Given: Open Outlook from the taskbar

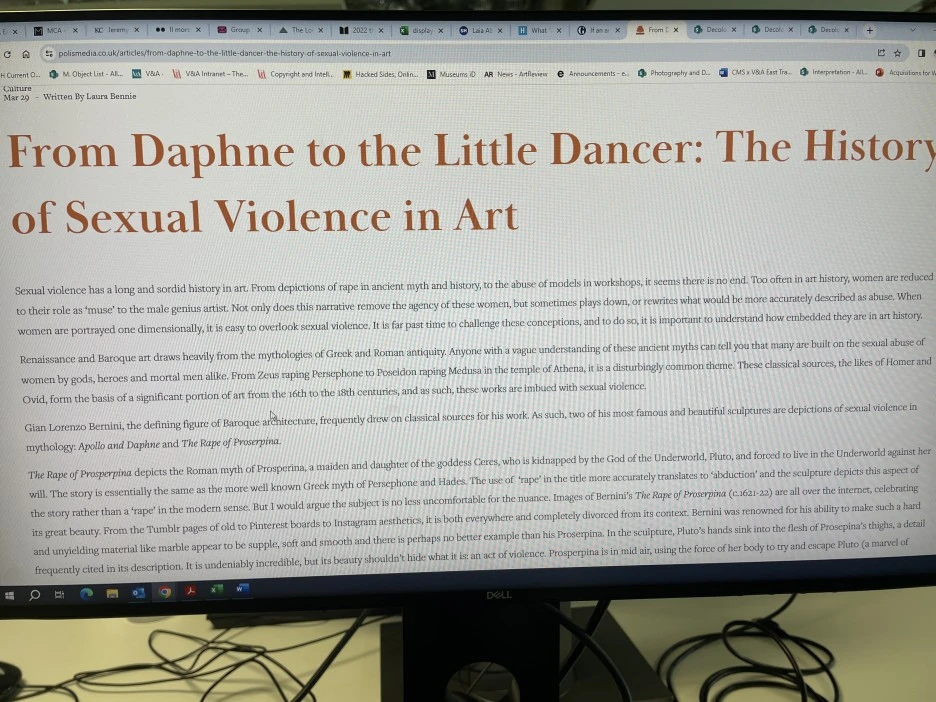Looking at the screenshot, I should pos(138,592).
